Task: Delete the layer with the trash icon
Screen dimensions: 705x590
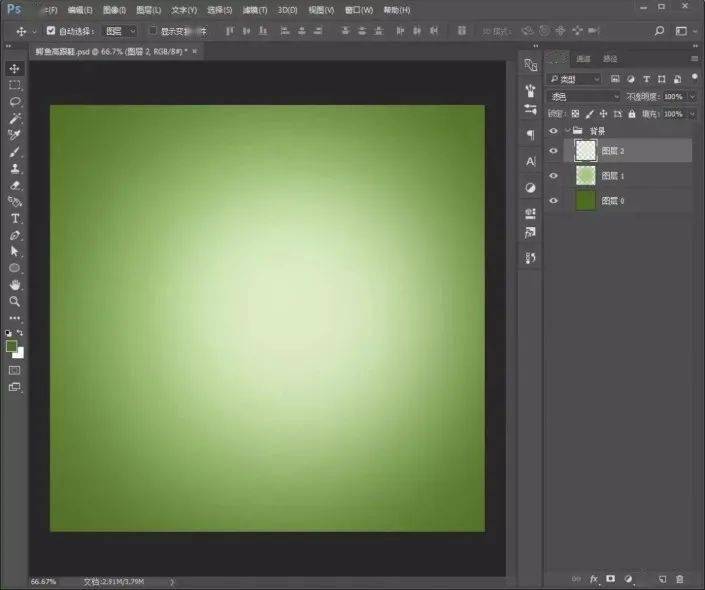Action: tap(680, 579)
